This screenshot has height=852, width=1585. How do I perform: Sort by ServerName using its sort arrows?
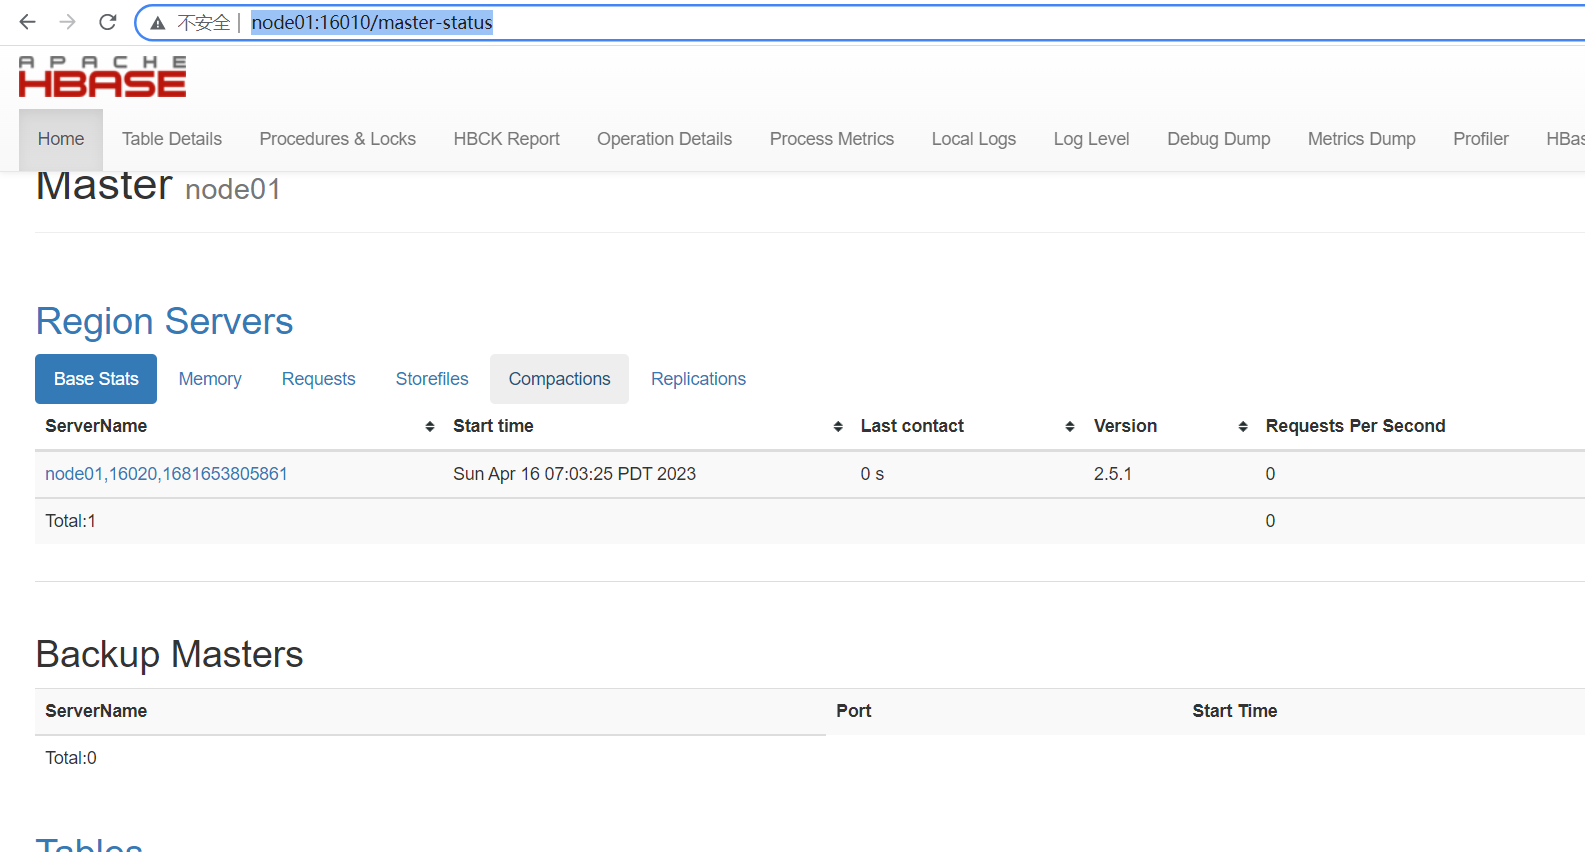pyautogui.click(x=430, y=427)
